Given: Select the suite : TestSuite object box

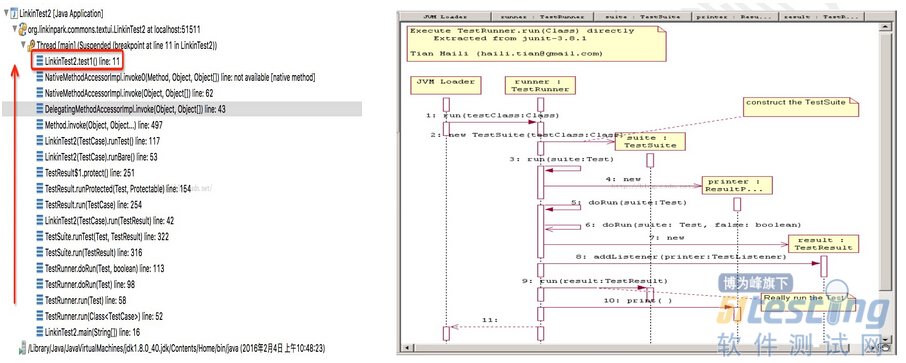Looking at the screenshot, I should click(650, 142).
